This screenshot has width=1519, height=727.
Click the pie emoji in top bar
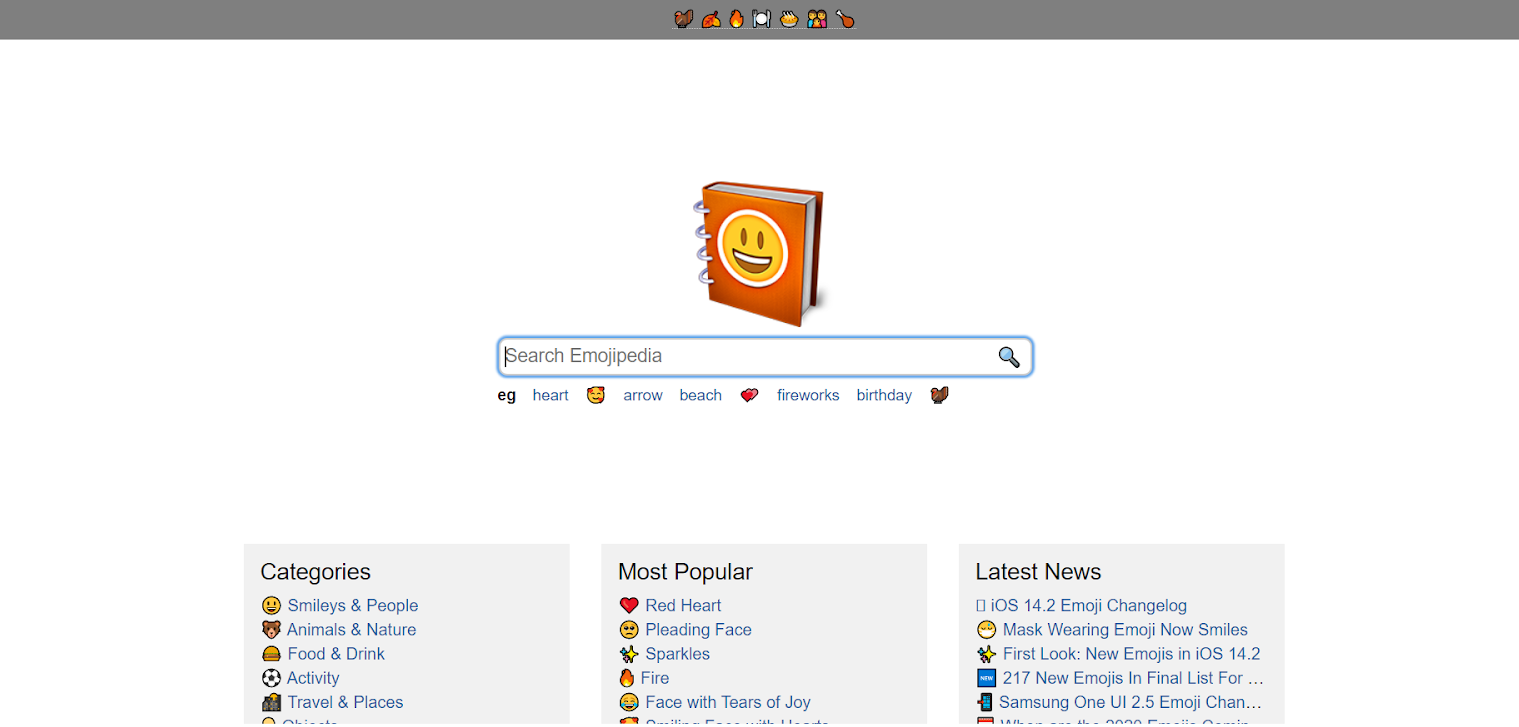[789, 19]
